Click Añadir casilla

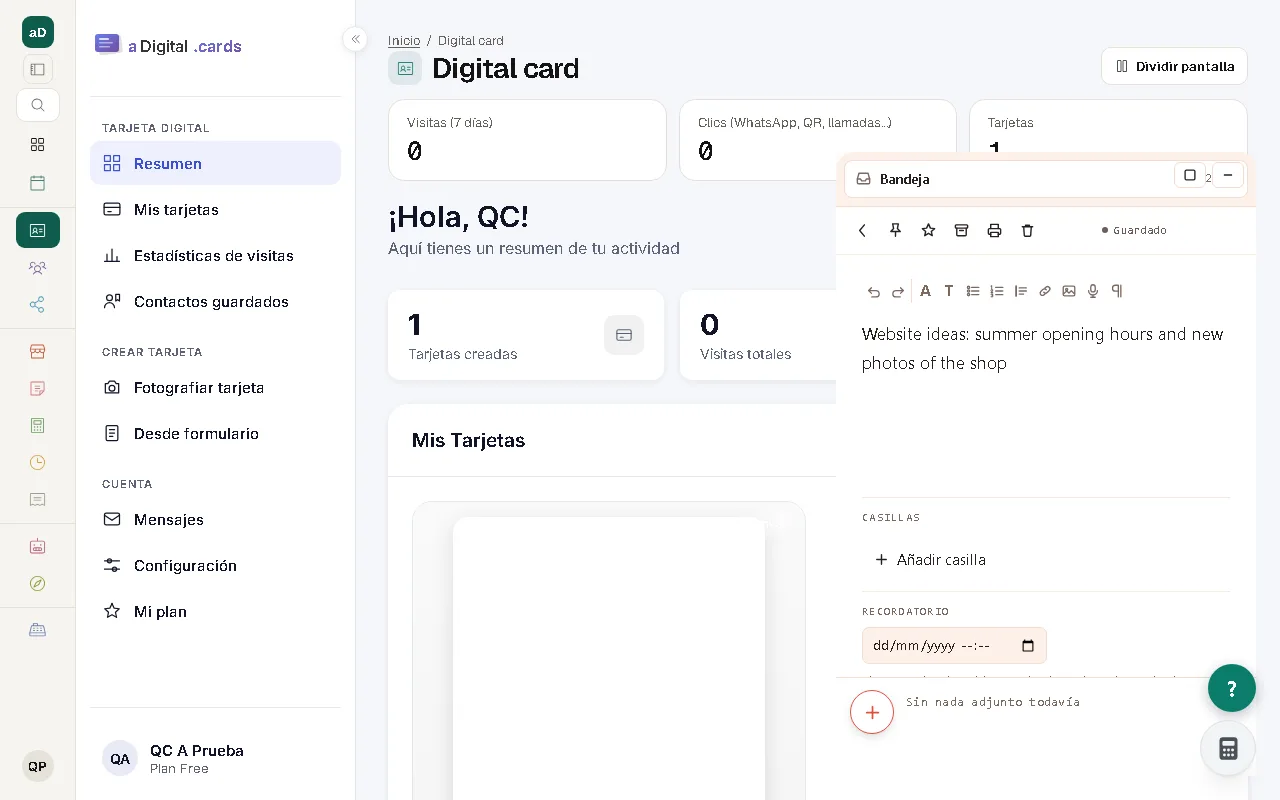pos(930,560)
